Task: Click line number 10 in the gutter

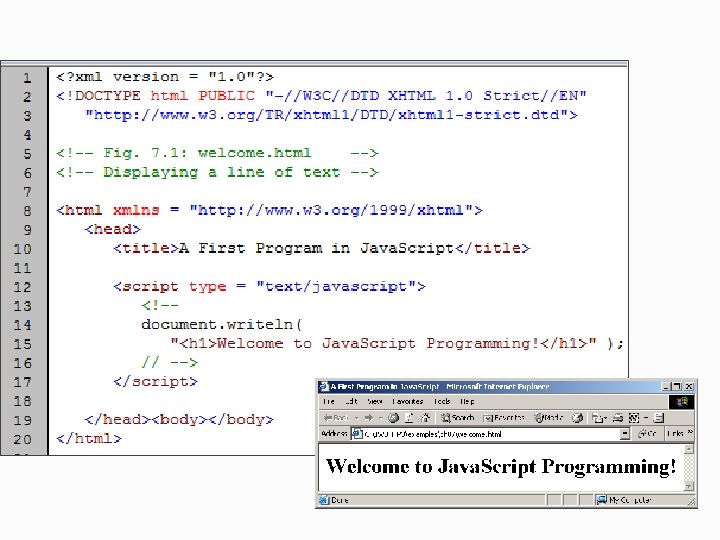Action: 22,249
